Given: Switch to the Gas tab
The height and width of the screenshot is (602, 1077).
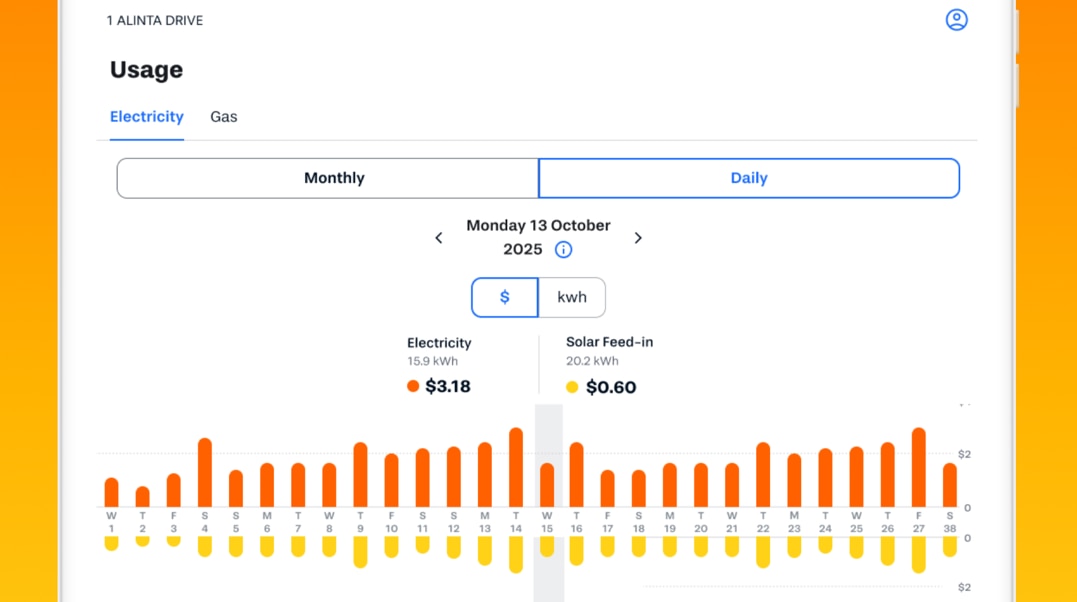Looking at the screenshot, I should [x=224, y=117].
